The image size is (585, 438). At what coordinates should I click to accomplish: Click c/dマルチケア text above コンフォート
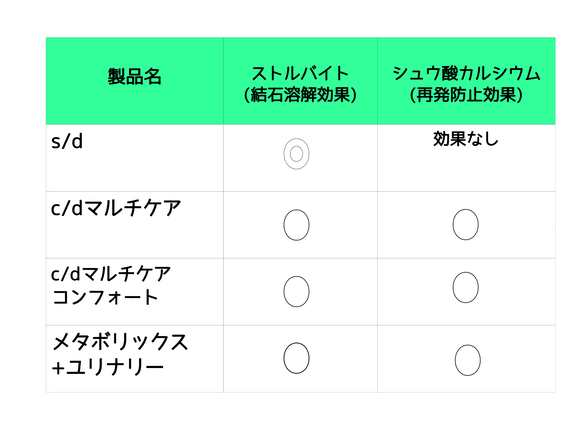coord(111,274)
